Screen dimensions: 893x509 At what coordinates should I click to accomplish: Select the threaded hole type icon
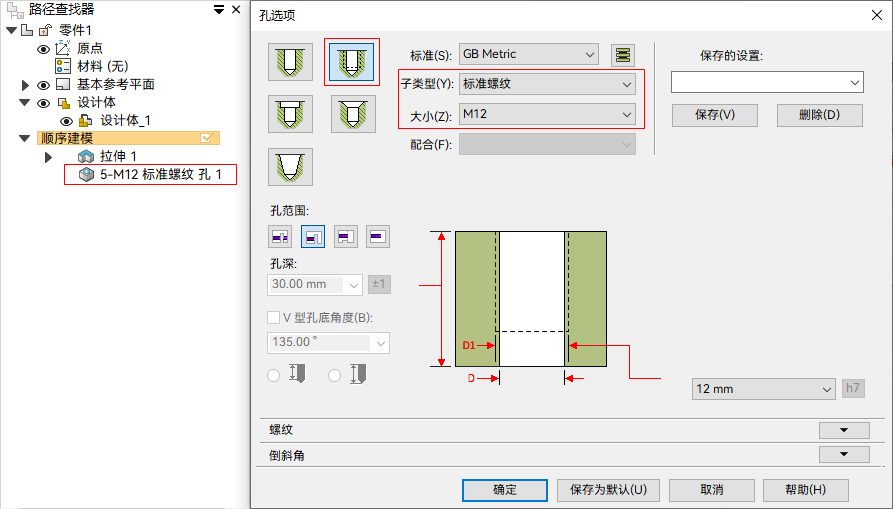point(352,61)
